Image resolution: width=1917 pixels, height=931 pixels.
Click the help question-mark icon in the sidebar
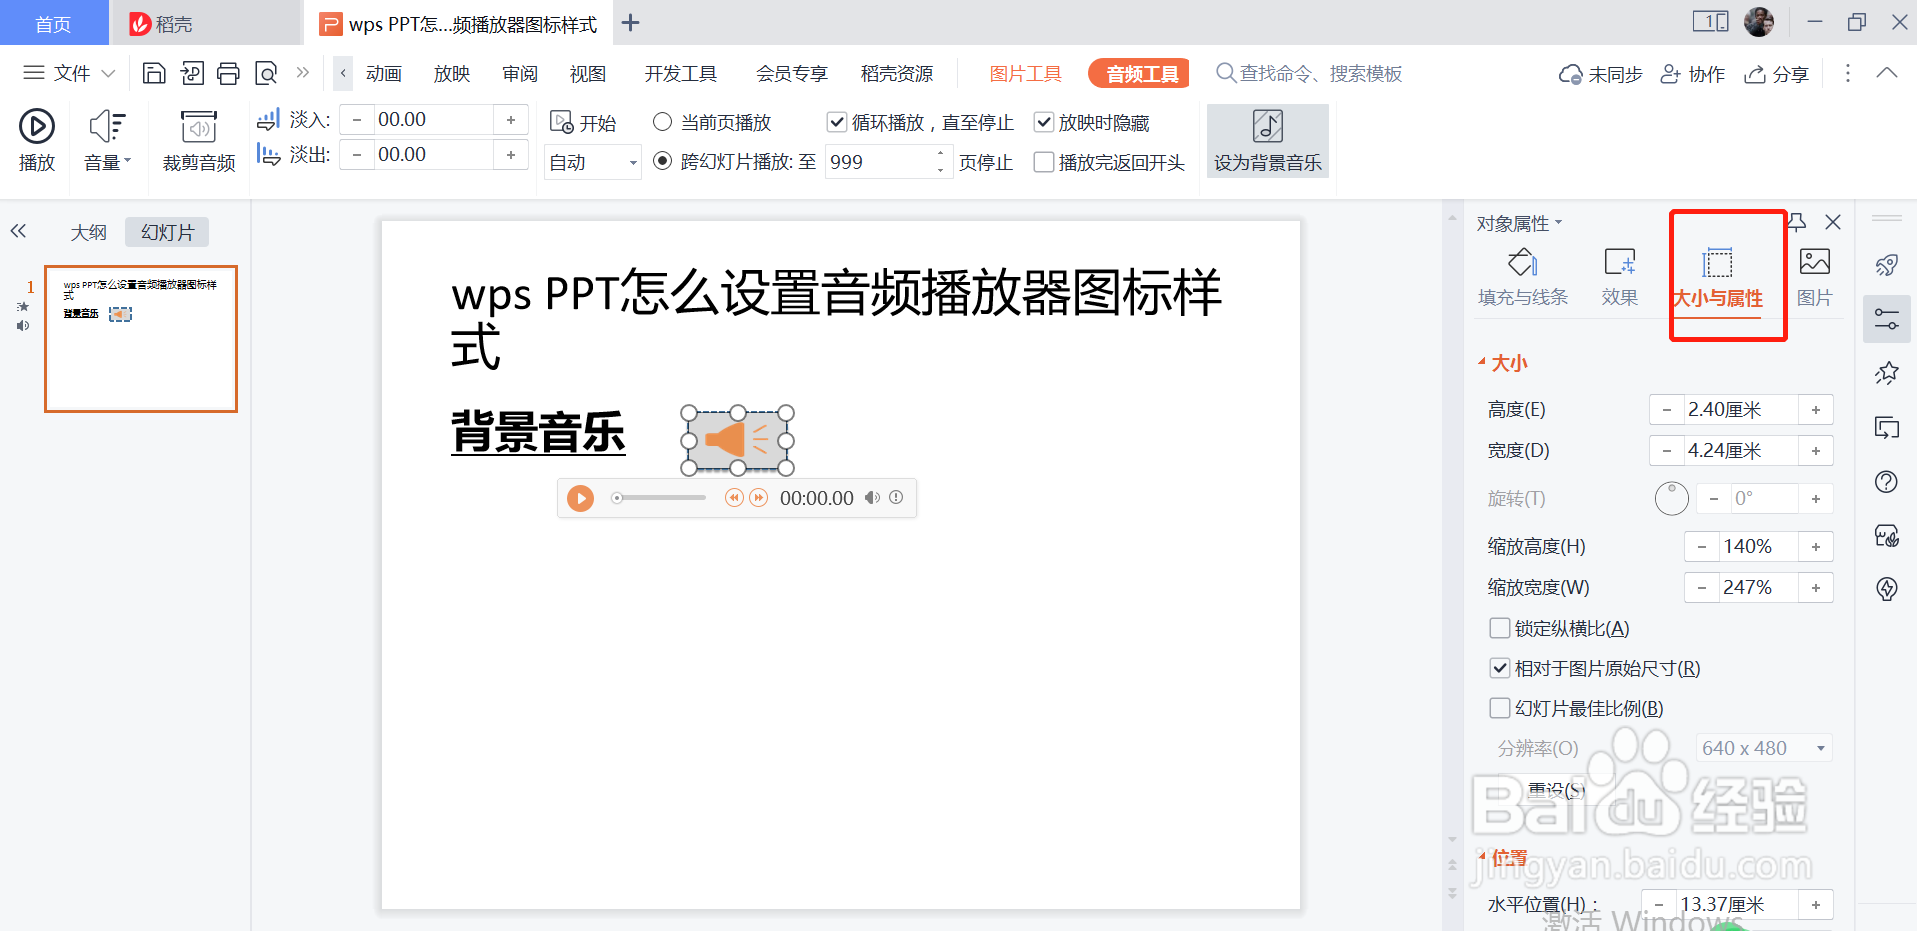click(1887, 482)
